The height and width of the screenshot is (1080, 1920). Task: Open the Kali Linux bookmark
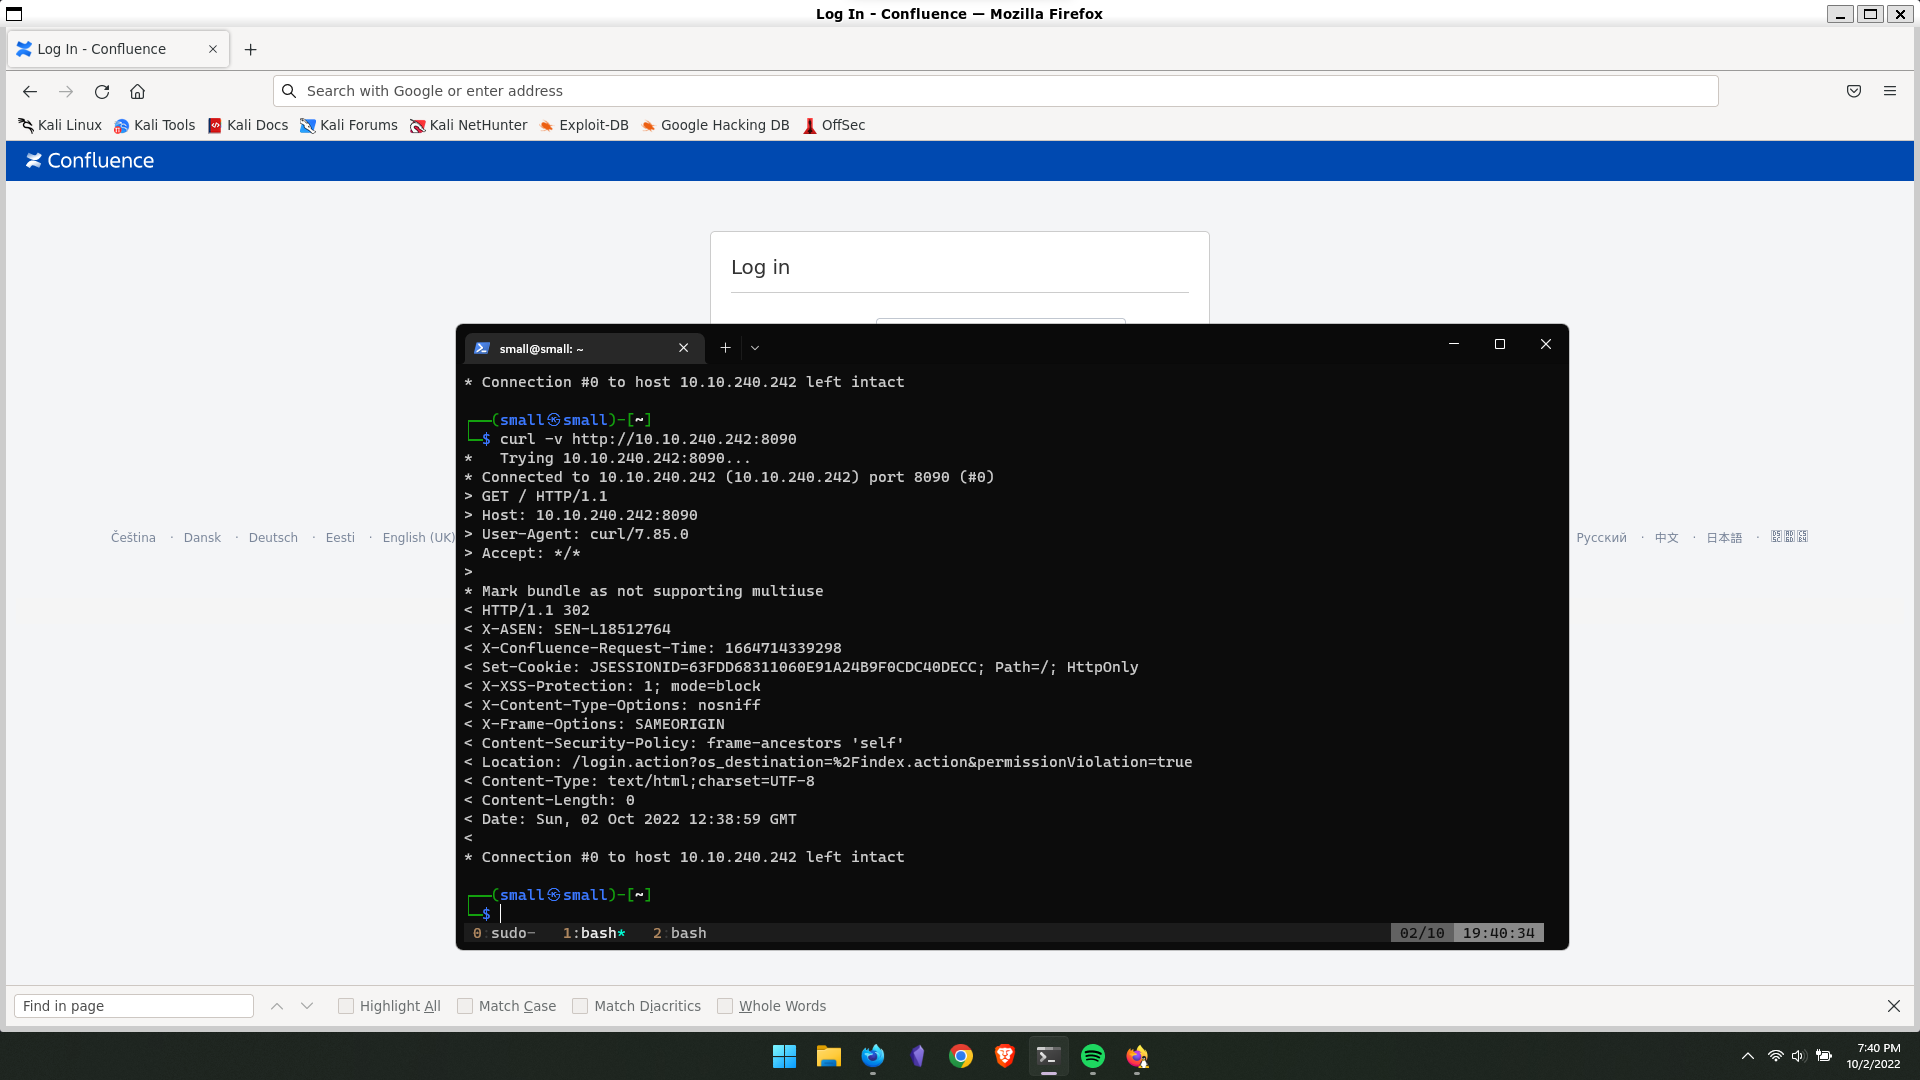(x=60, y=125)
